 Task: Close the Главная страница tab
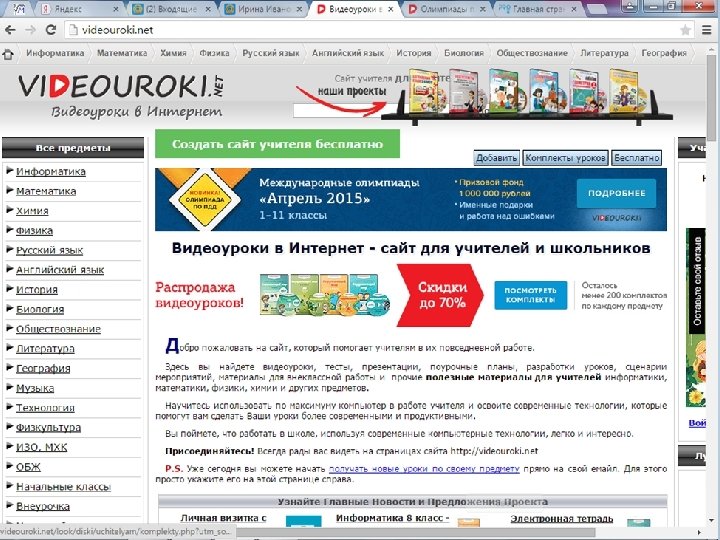(574, 9)
